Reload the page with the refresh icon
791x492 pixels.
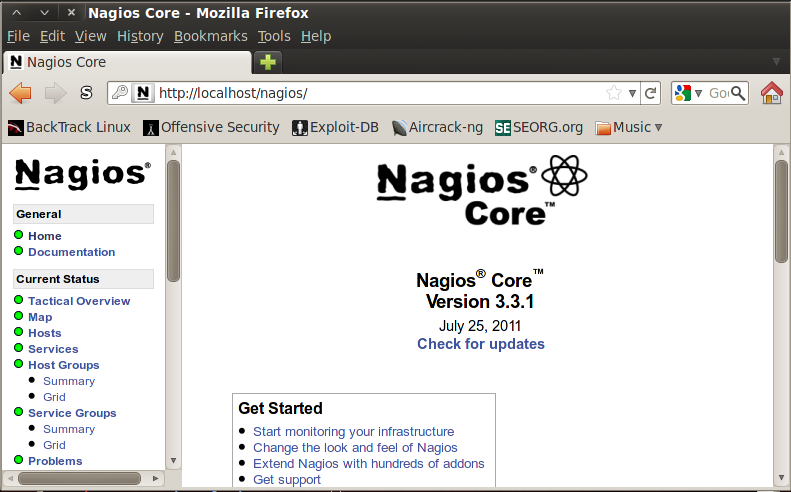tap(650, 93)
